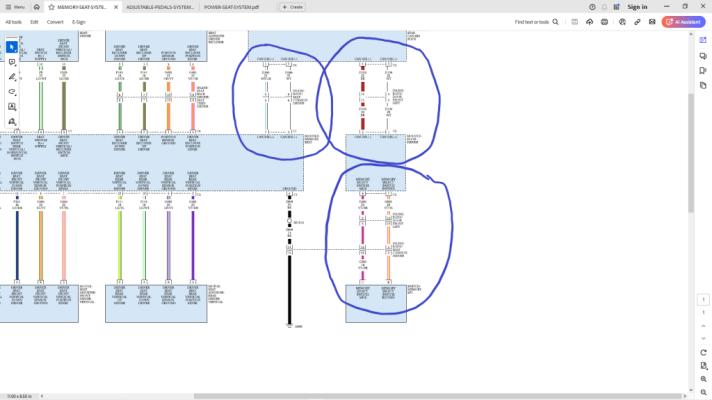Copy share link via chain icon
712x400 pixels.
click(637, 22)
